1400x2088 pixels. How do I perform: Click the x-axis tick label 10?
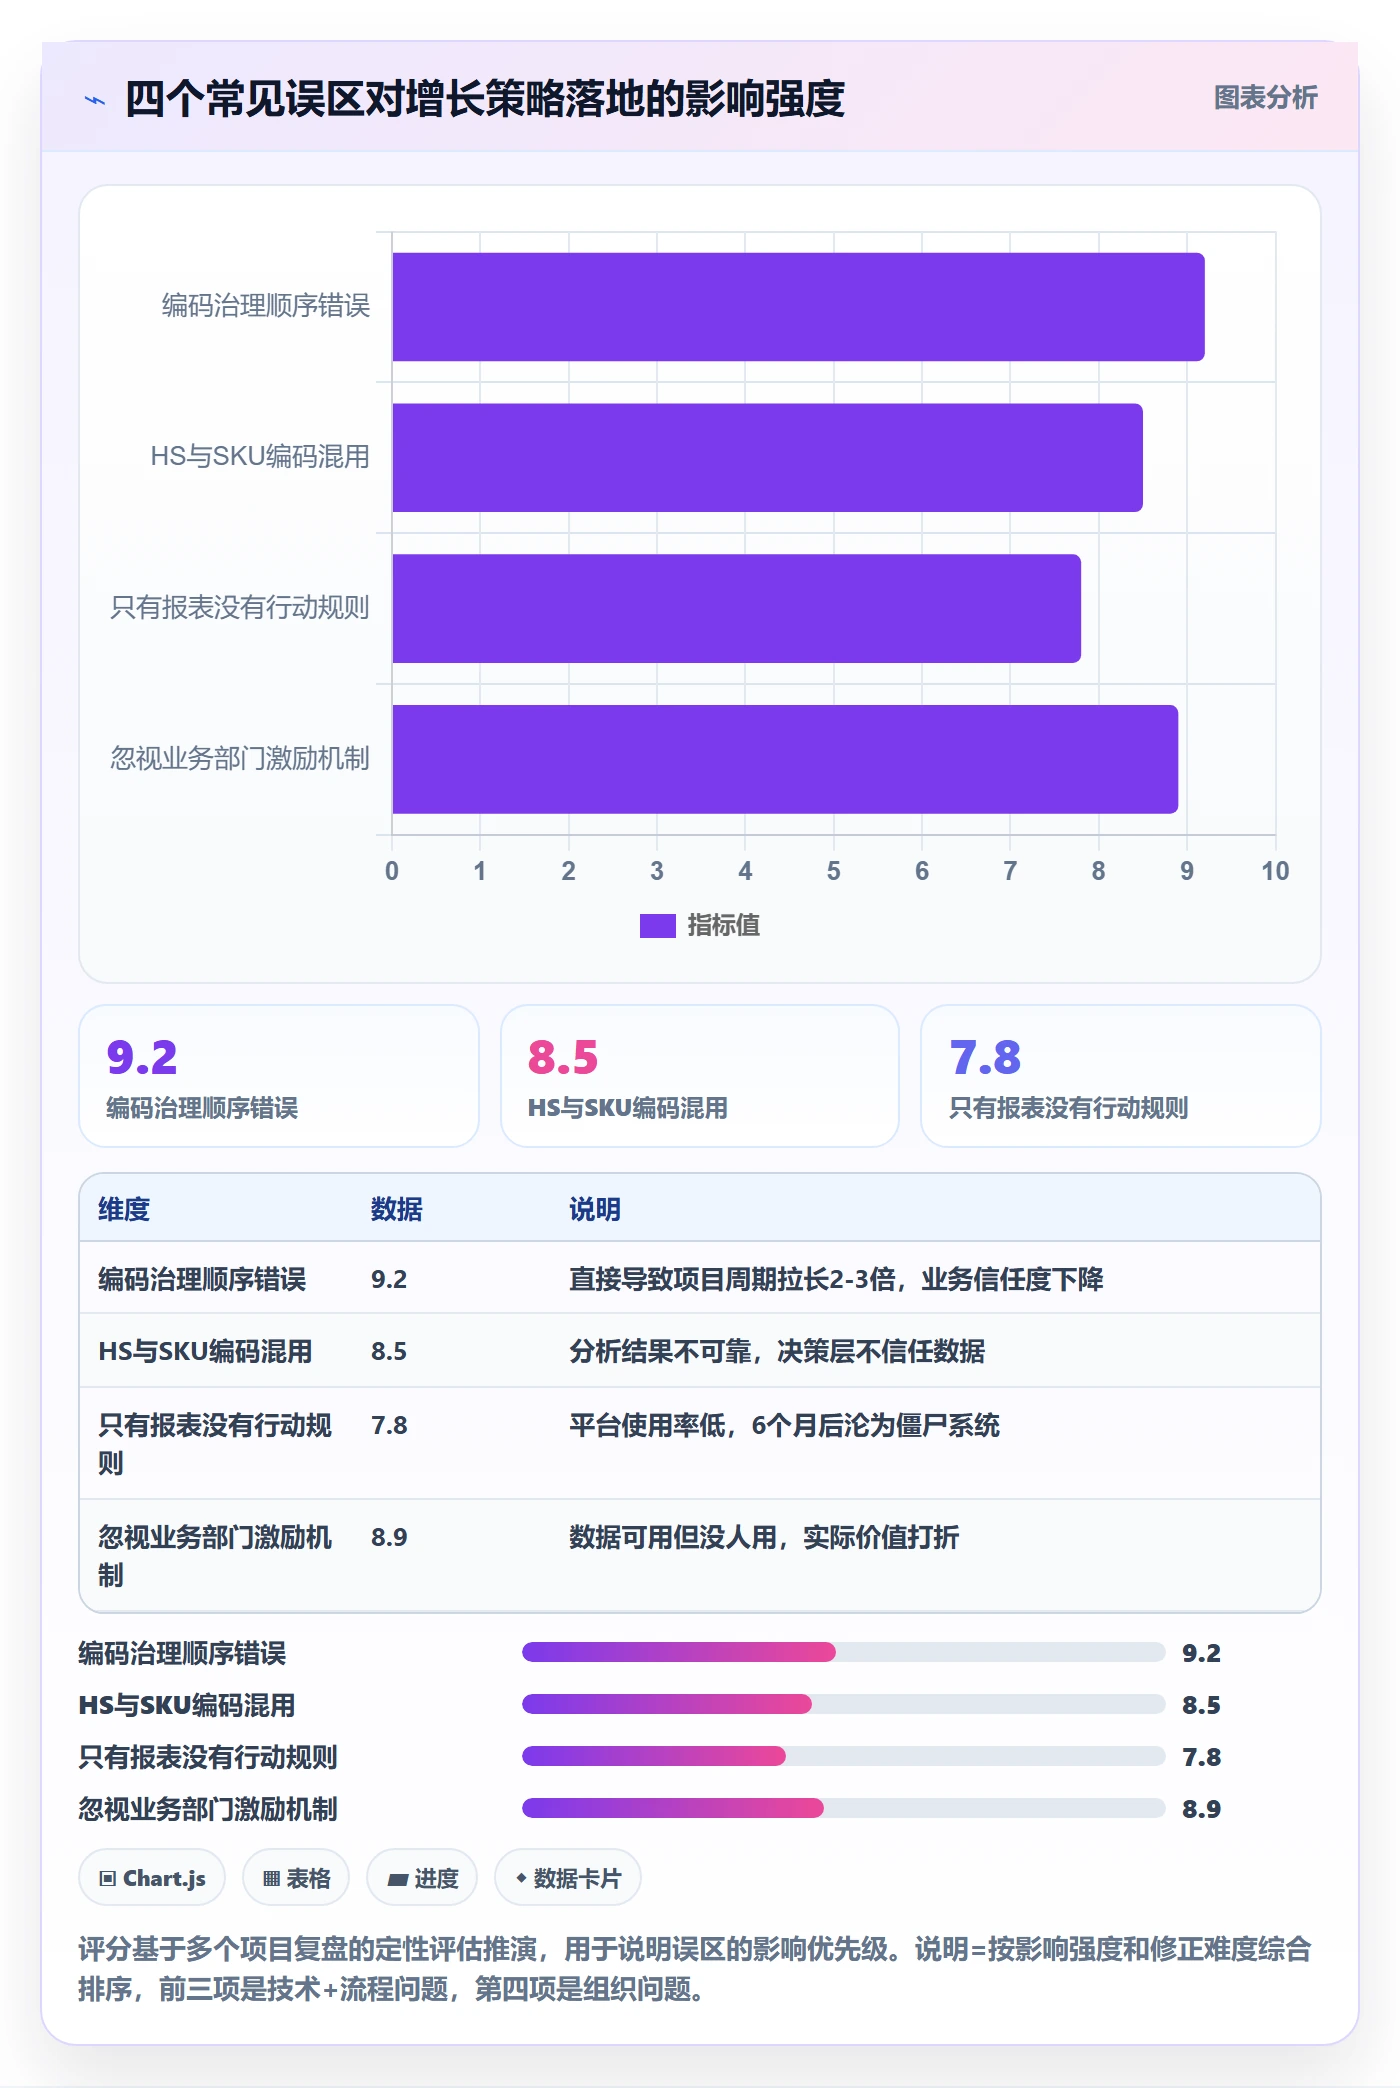(1275, 872)
